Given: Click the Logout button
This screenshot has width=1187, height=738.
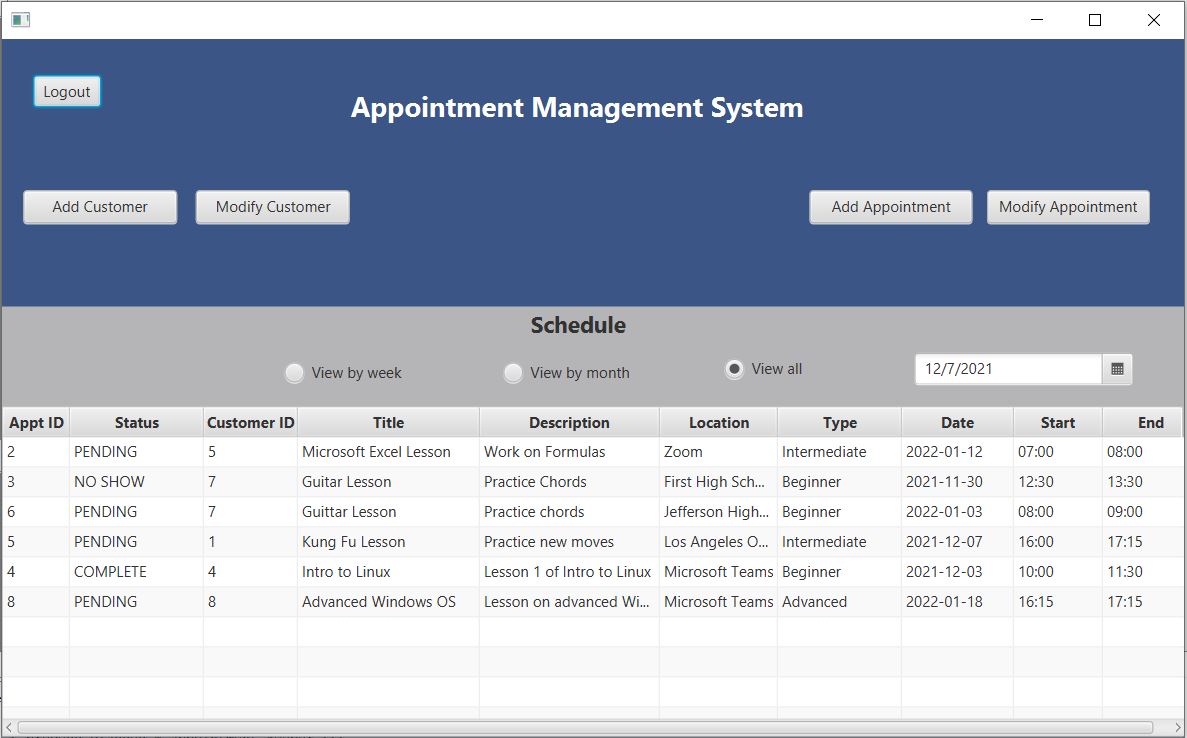Looking at the screenshot, I should coord(66,90).
